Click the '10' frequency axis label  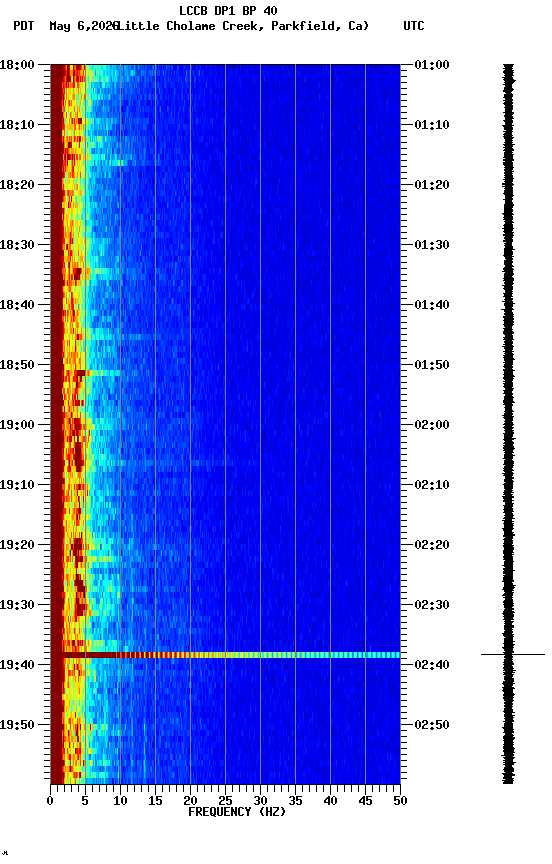click(x=120, y=801)
